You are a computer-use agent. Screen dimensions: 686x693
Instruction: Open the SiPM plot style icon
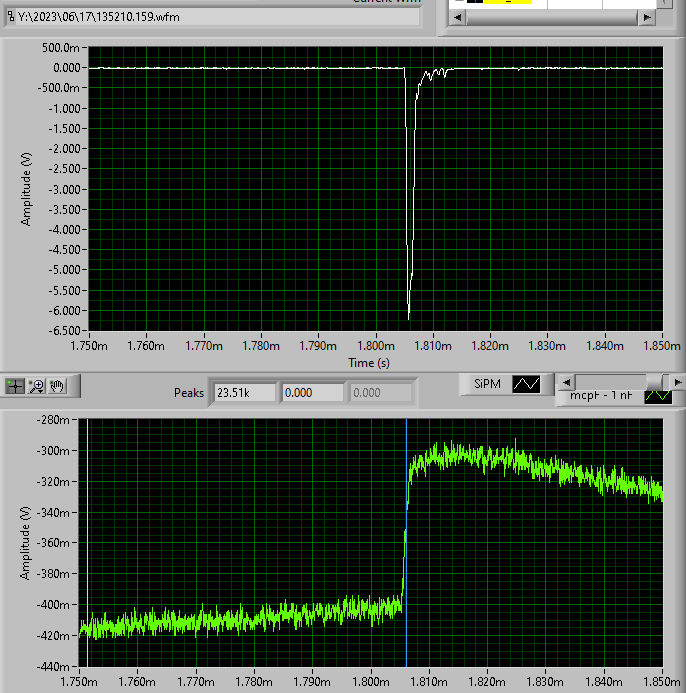point(526,384)
